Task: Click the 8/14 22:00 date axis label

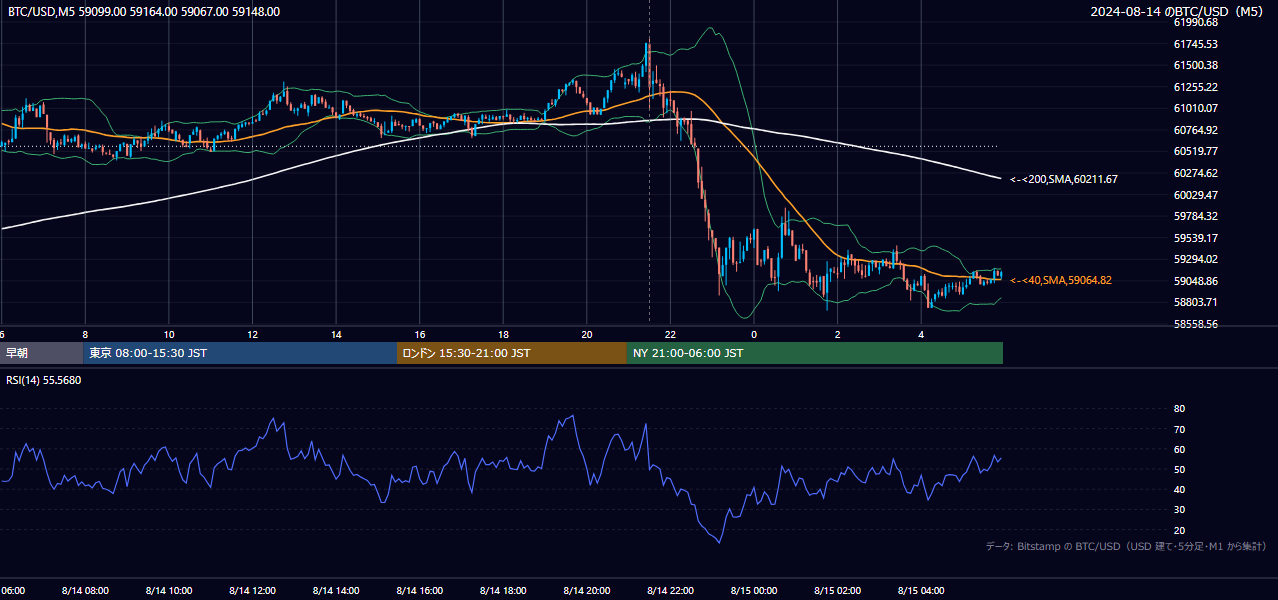Action: [670, 591]
